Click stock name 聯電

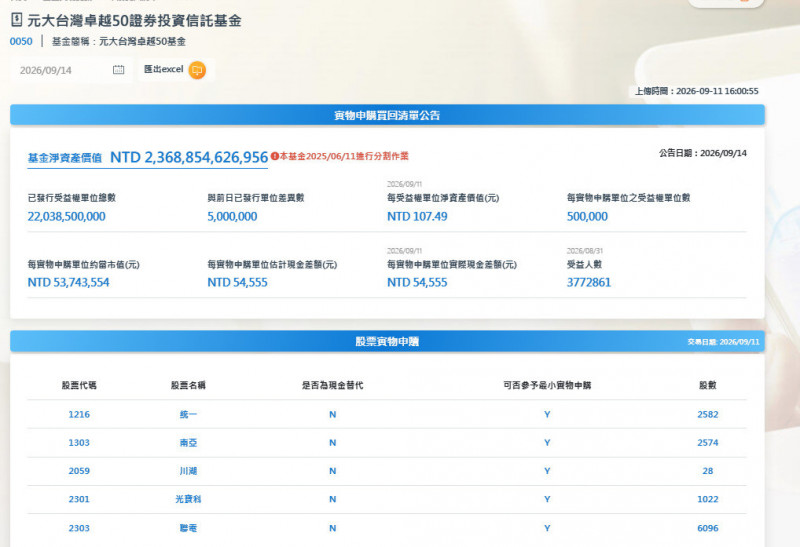coord(188,528)
